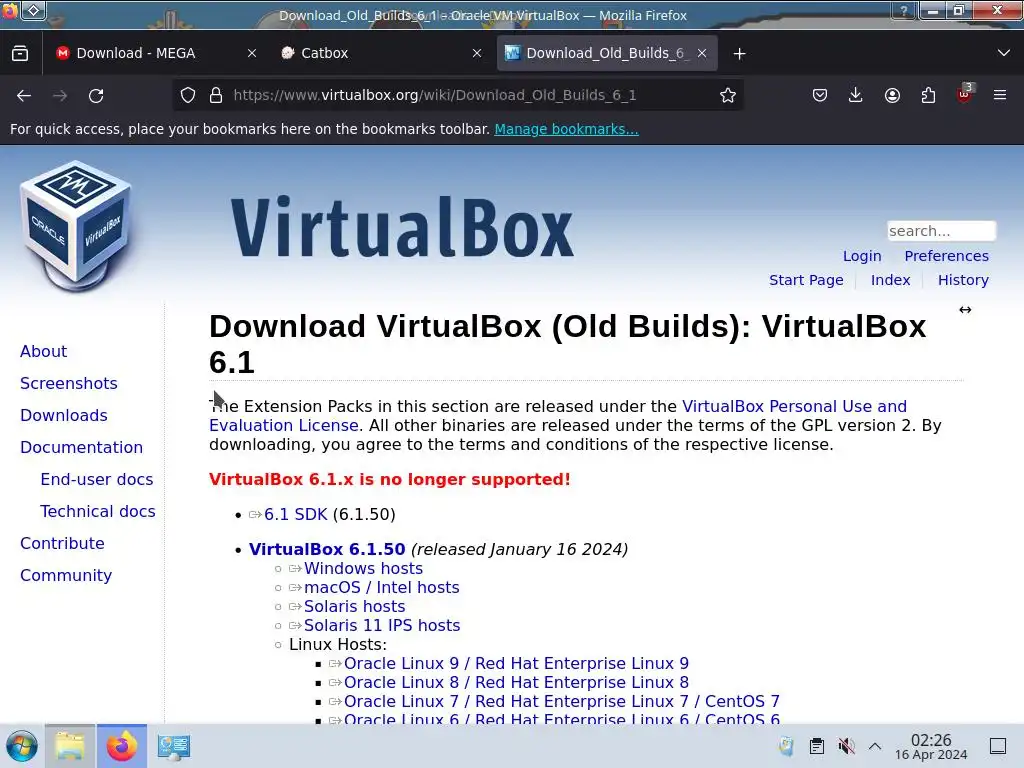Image resolution: width=1024 pixels, height=768 pixels.
Task: Bookmark this page with the star icon
Action: pyautogui.click(x=728, y=95)
